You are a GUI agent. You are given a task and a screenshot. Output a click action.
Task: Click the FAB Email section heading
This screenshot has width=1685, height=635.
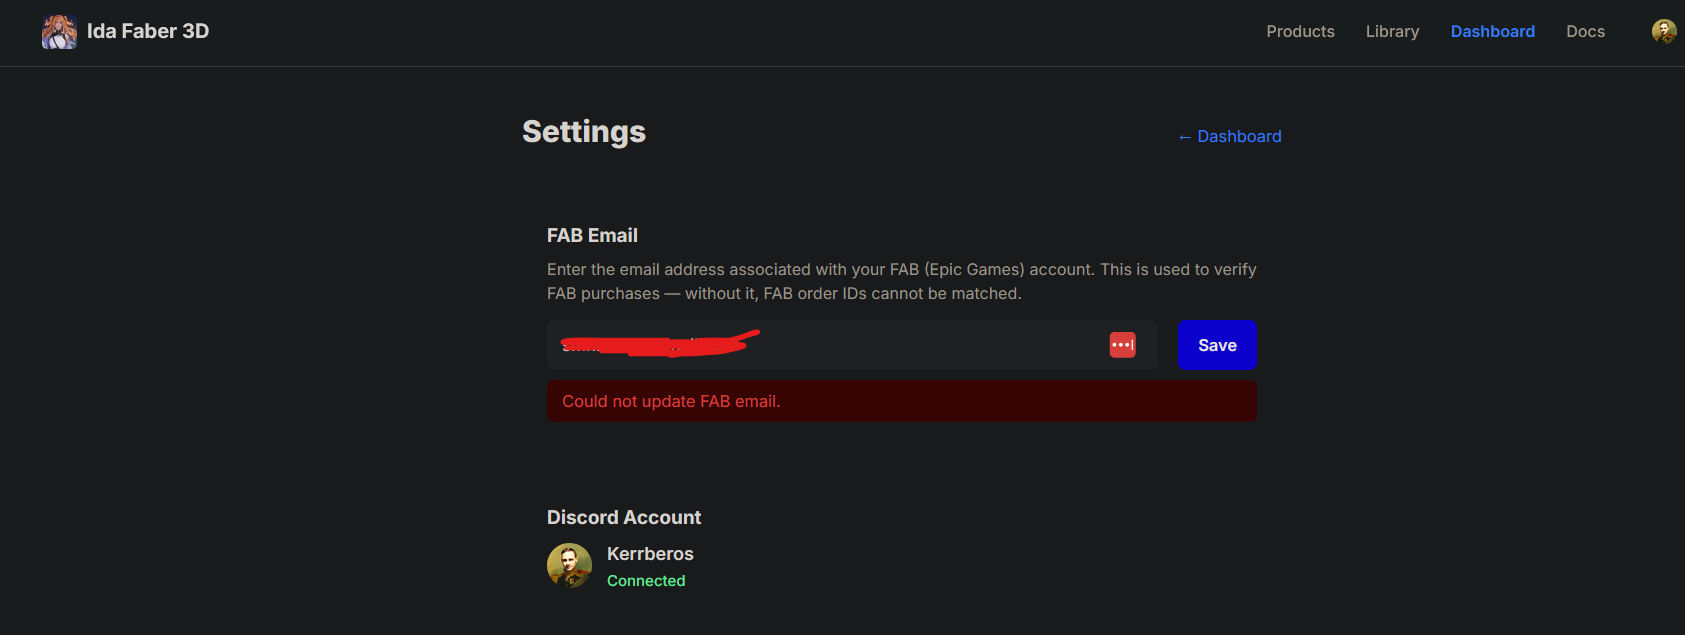[592, 236]
